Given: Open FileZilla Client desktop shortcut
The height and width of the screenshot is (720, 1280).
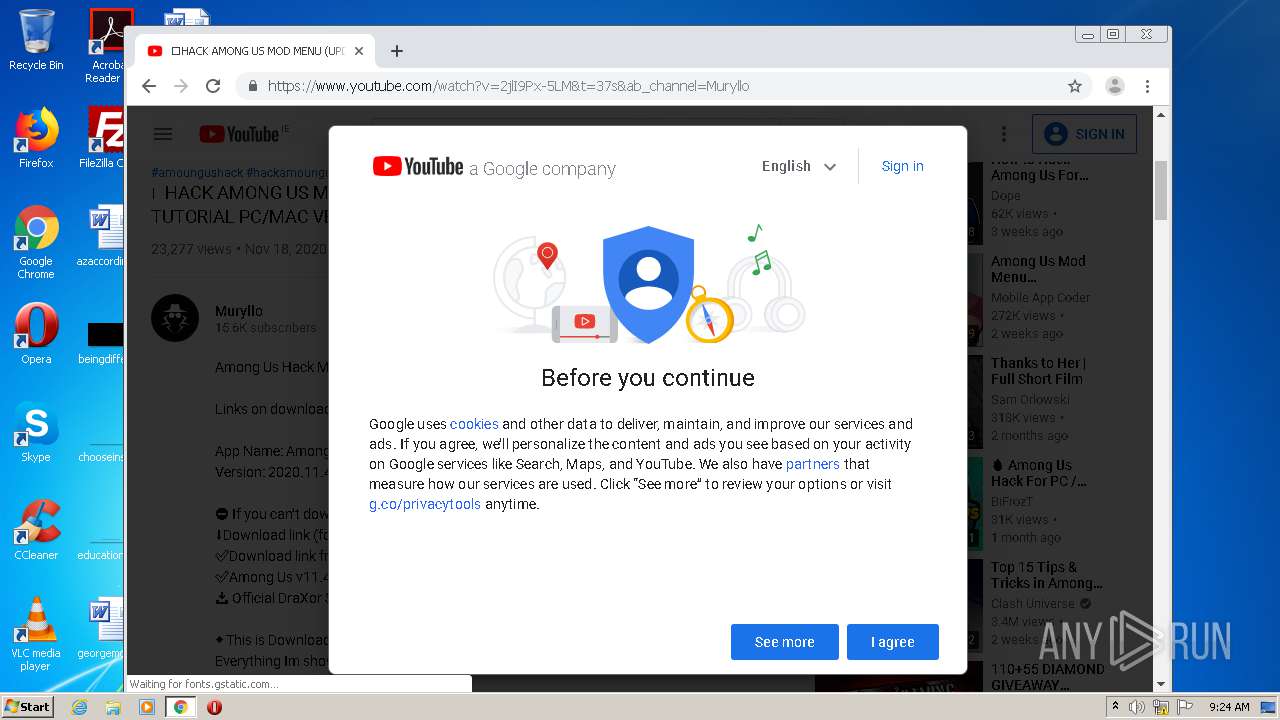Looking at the screenshot, I should 103,138.
